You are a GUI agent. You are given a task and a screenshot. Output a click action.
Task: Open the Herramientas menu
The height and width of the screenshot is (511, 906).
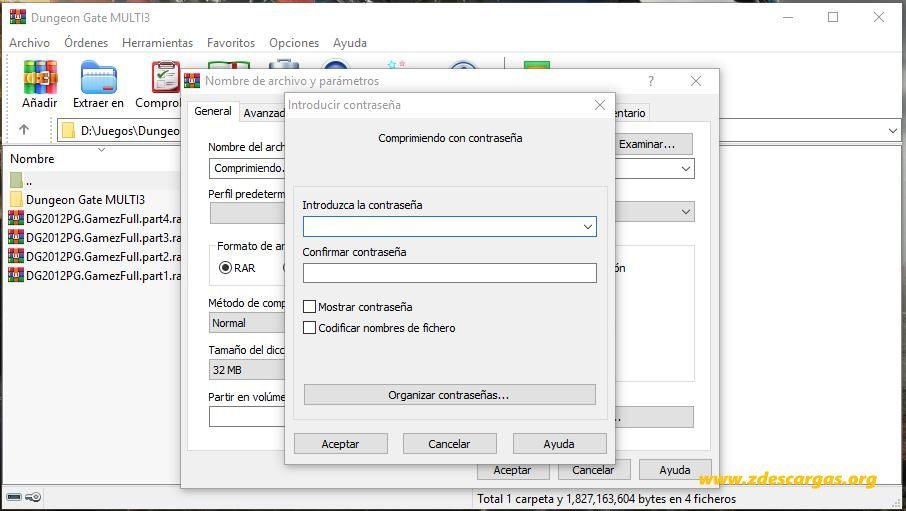point(157,43)
